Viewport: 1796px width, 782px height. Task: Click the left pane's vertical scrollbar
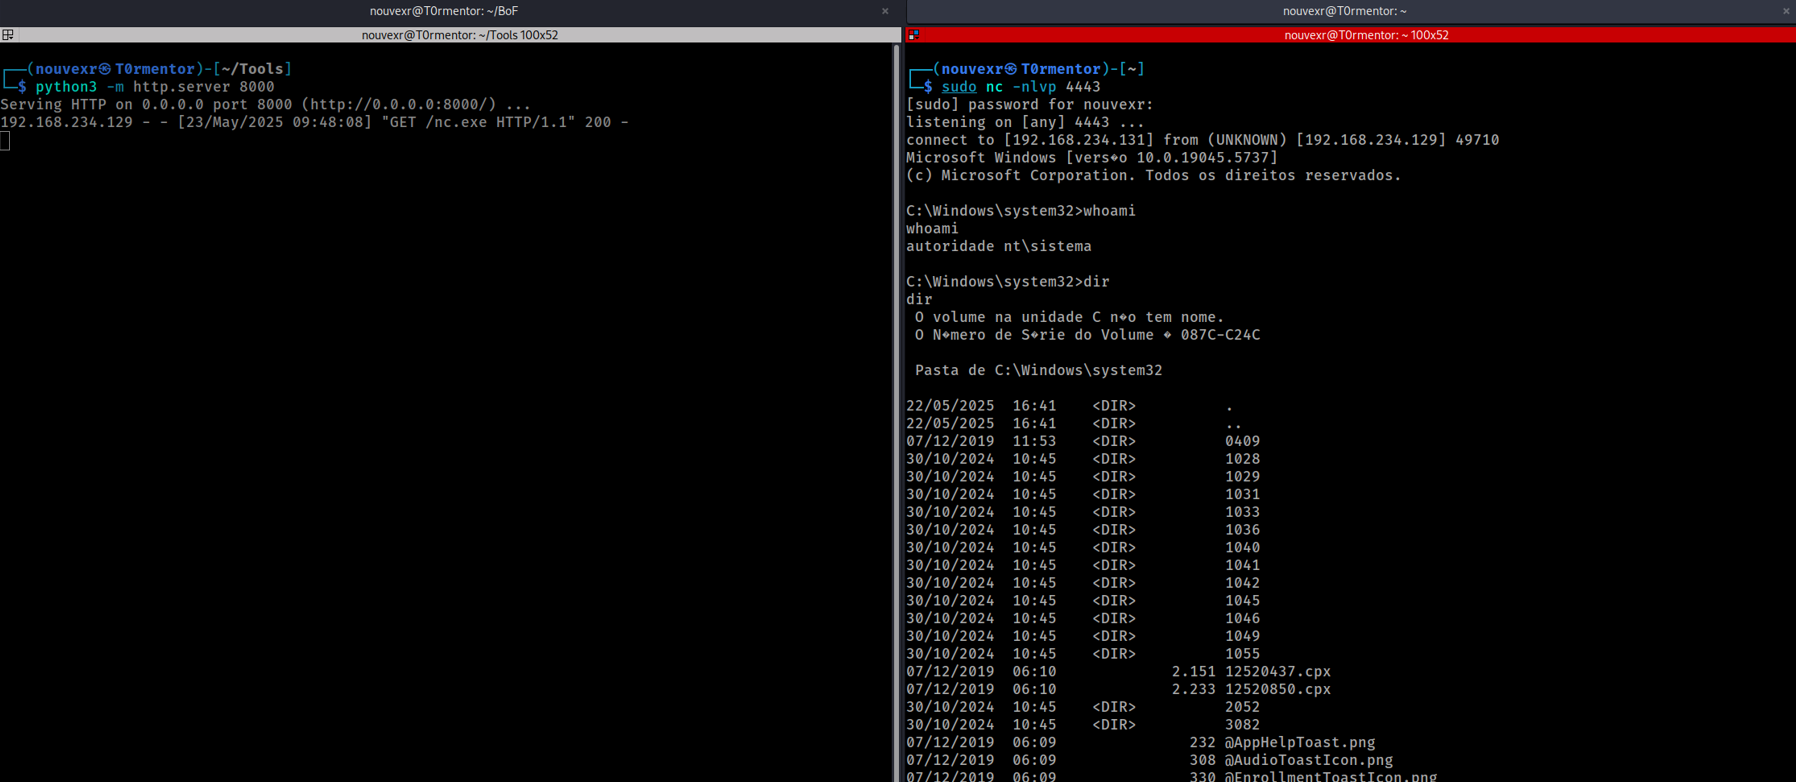click(x=896, y=412)
